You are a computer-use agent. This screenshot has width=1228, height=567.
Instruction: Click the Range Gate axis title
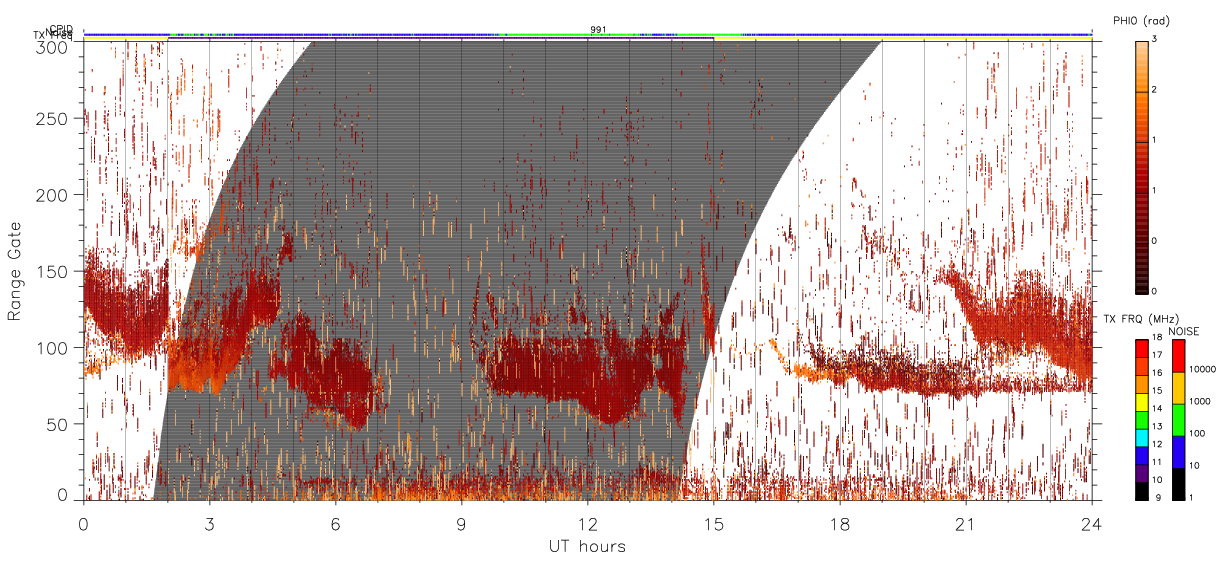pos(15,270)
